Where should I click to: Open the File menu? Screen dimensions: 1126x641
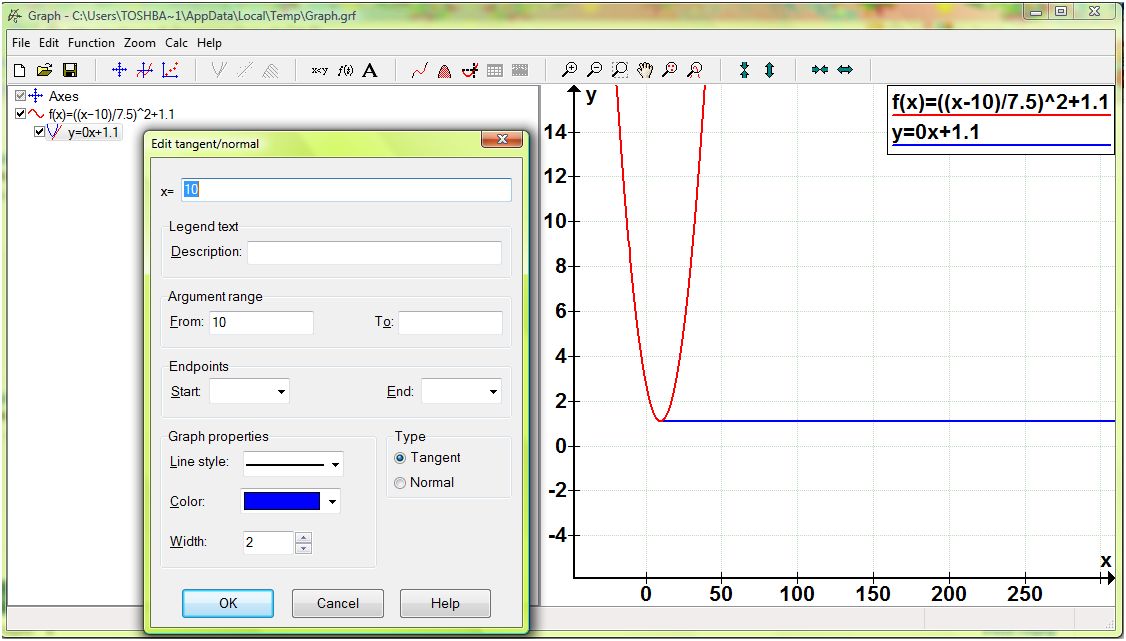22,43
